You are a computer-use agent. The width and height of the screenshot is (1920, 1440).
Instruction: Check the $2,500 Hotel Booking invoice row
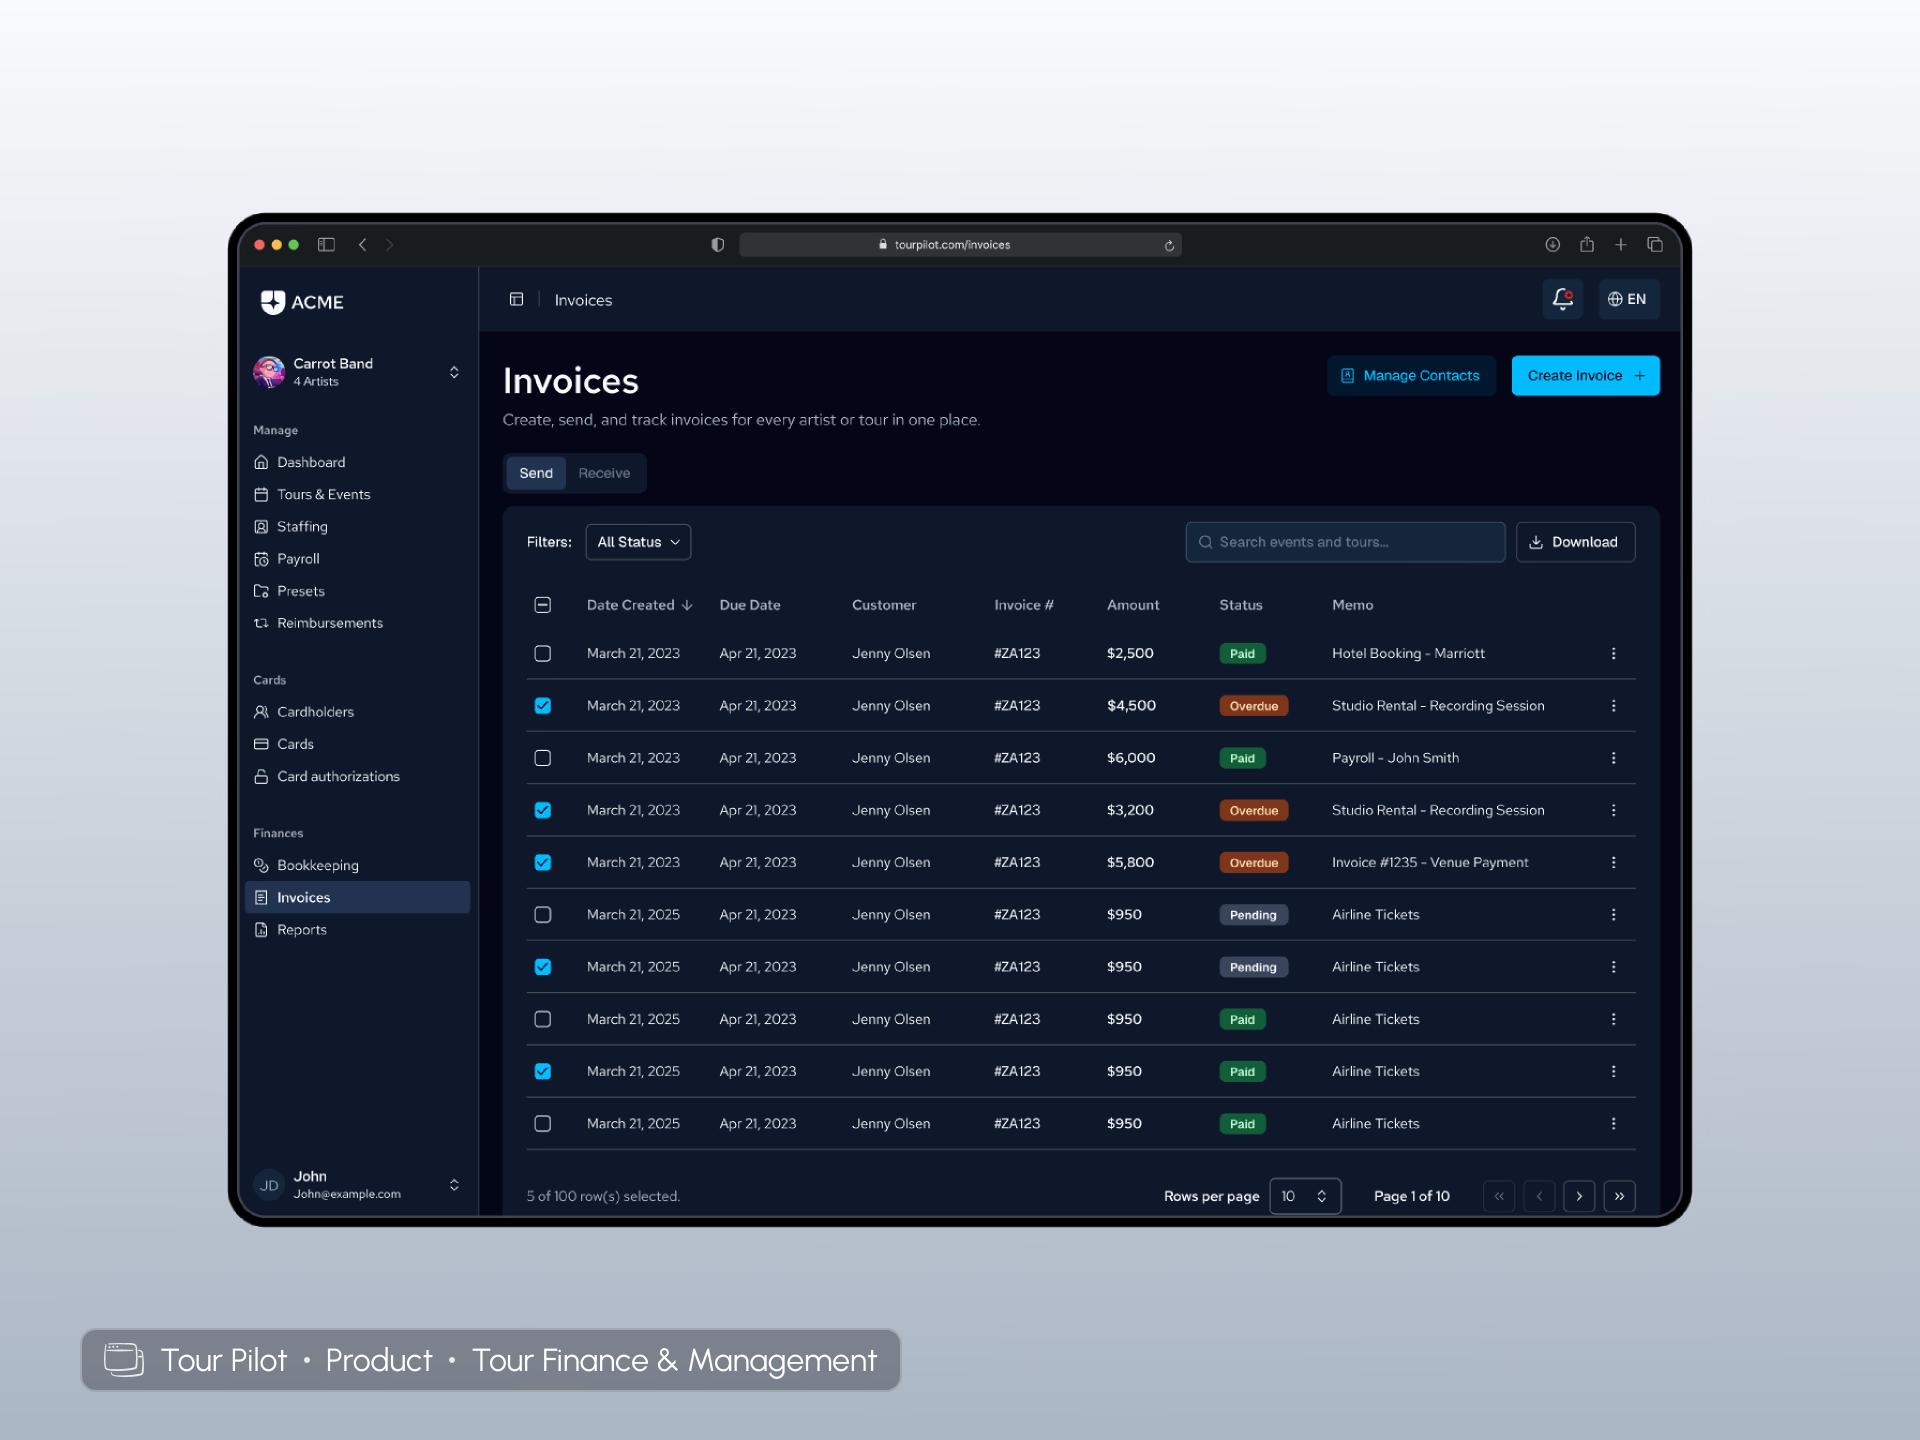tap(543, 653)
